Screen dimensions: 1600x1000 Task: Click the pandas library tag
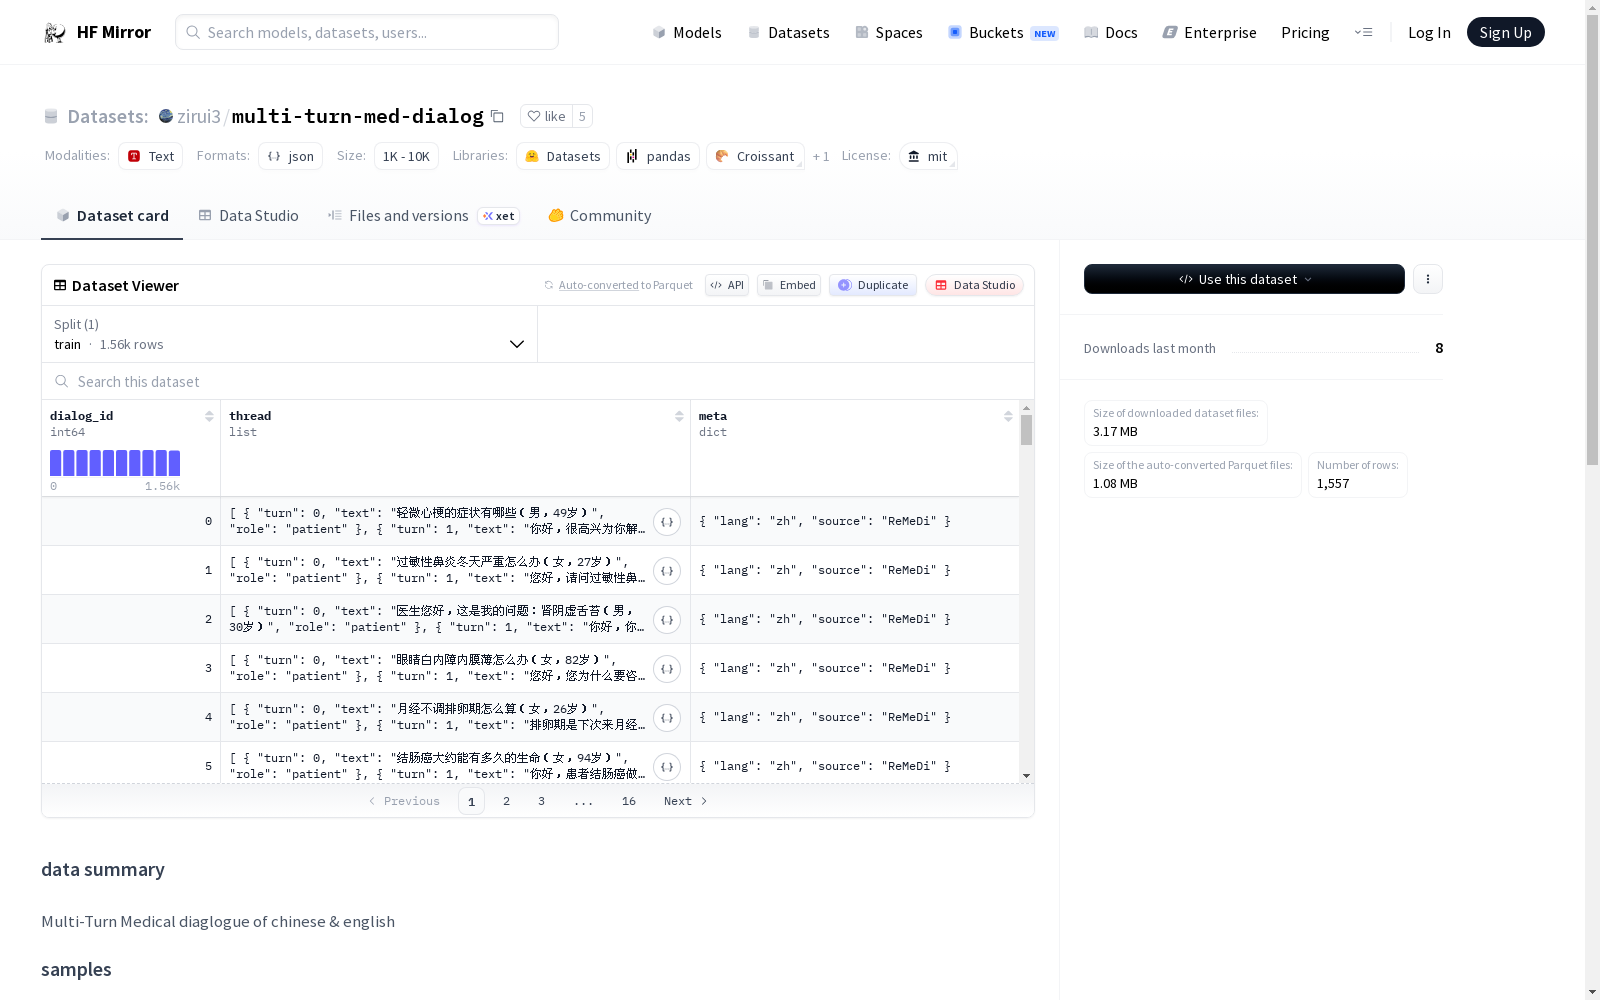pyautogui.click(x=658, y=156)
